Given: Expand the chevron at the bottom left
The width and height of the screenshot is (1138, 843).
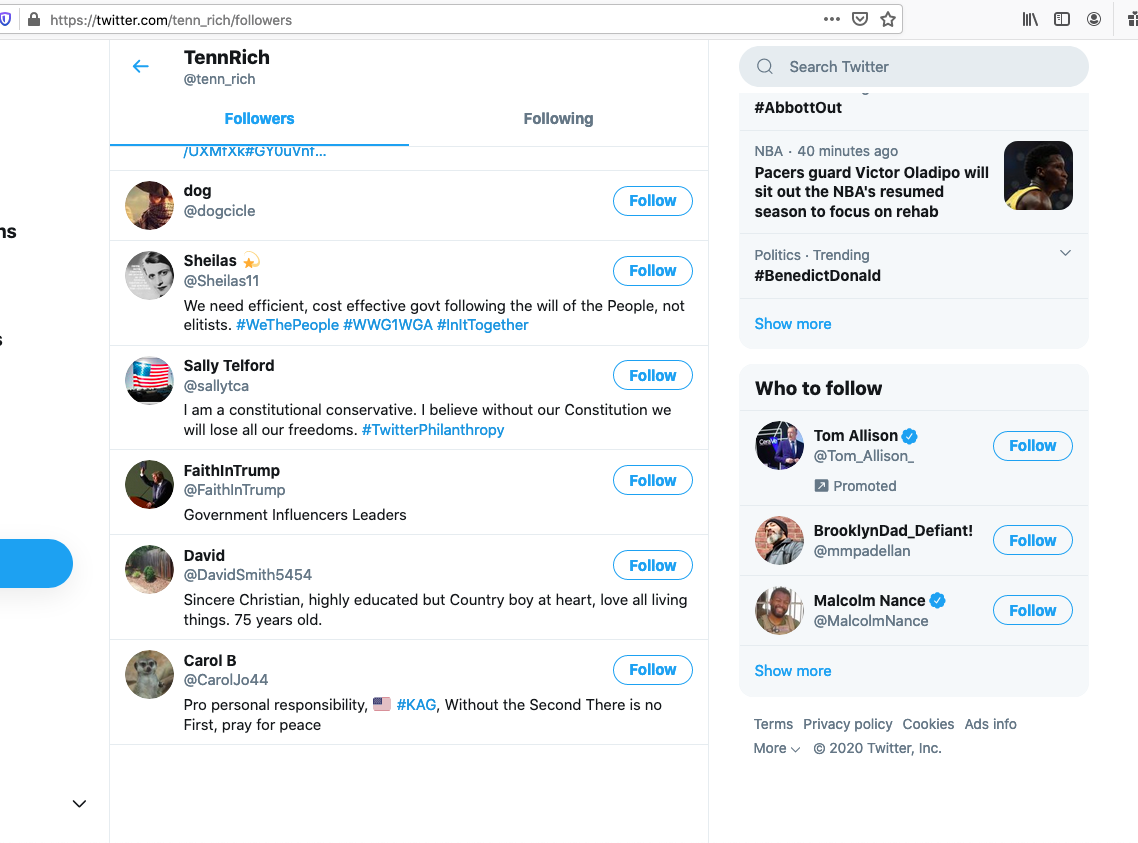Looking at the screenshot, I should [x=80, y=804].
